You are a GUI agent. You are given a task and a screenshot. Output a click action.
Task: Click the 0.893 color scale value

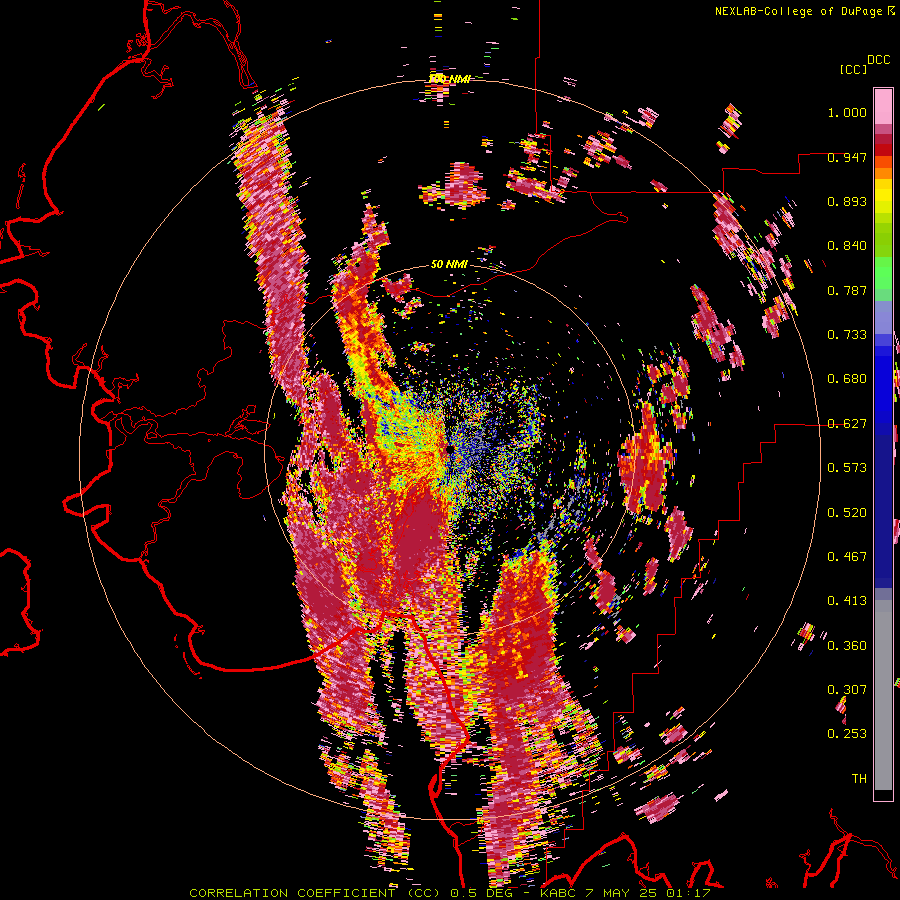pos(847,201)
